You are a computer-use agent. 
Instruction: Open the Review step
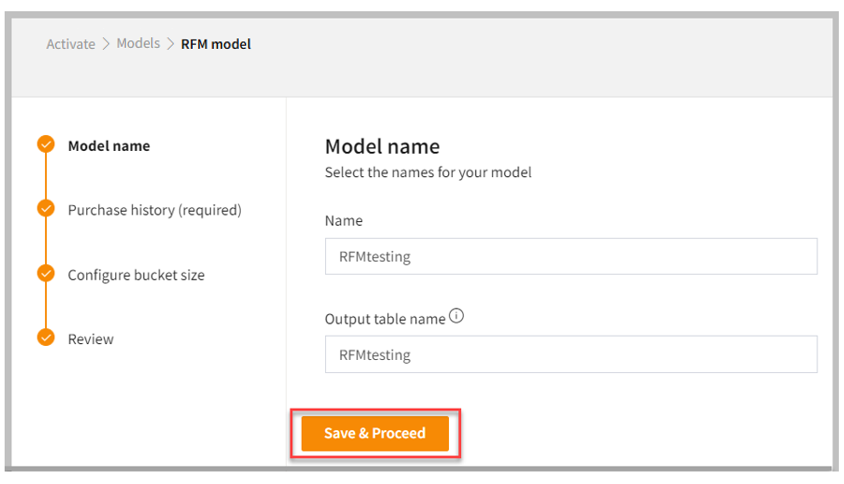click(x=91, y=339)
